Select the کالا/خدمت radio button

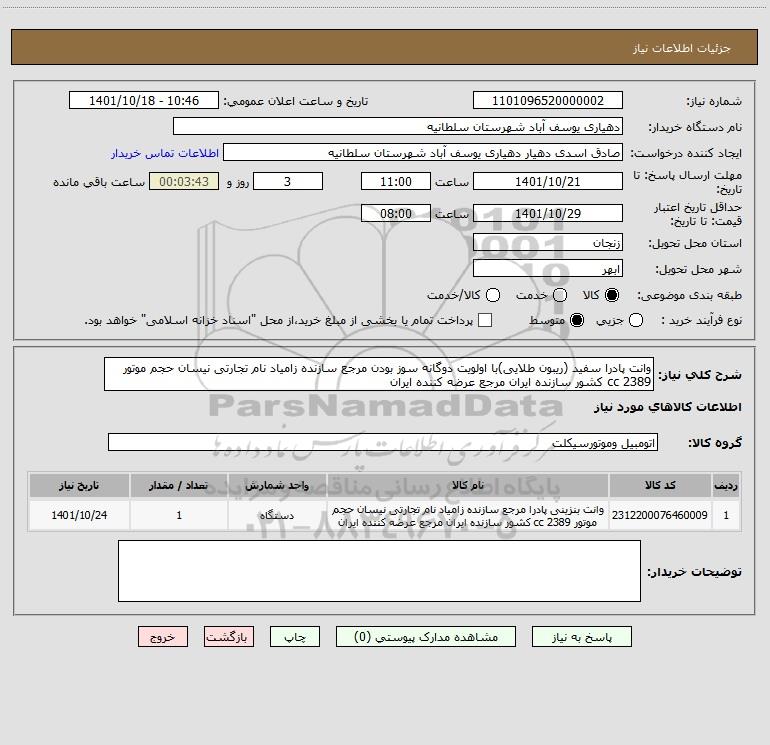click(493, 295)
